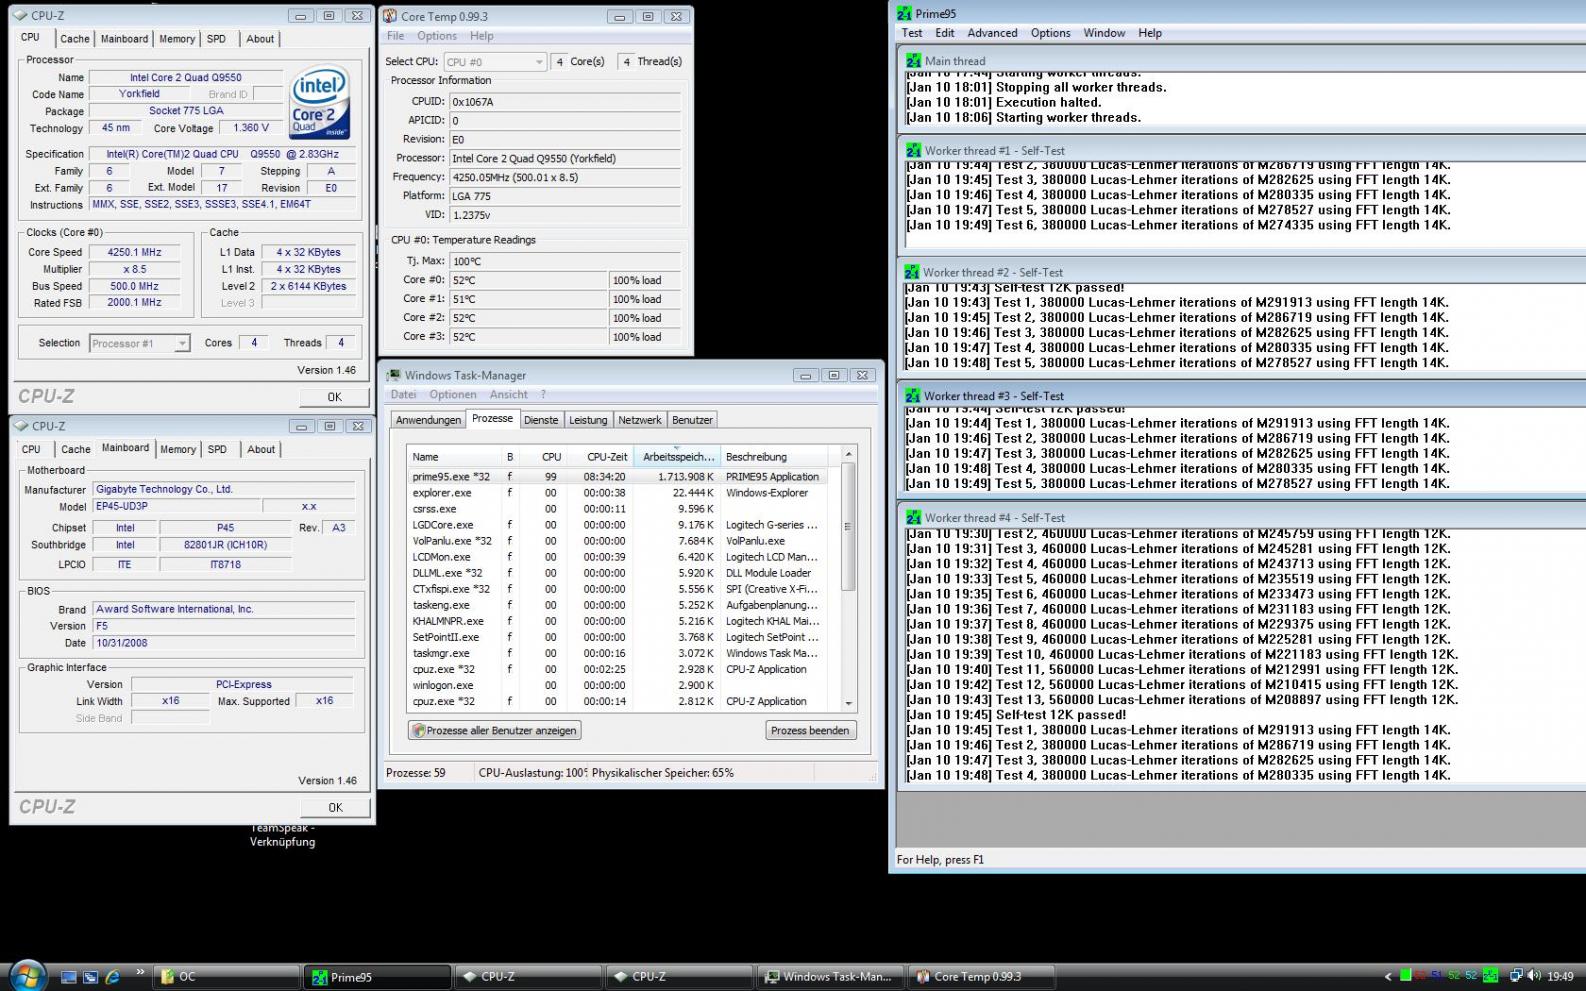Viewport: 1586px width, 991px height.
Task: Switch to Dienste tab in Task-Manager
Action: click(541, 420)
